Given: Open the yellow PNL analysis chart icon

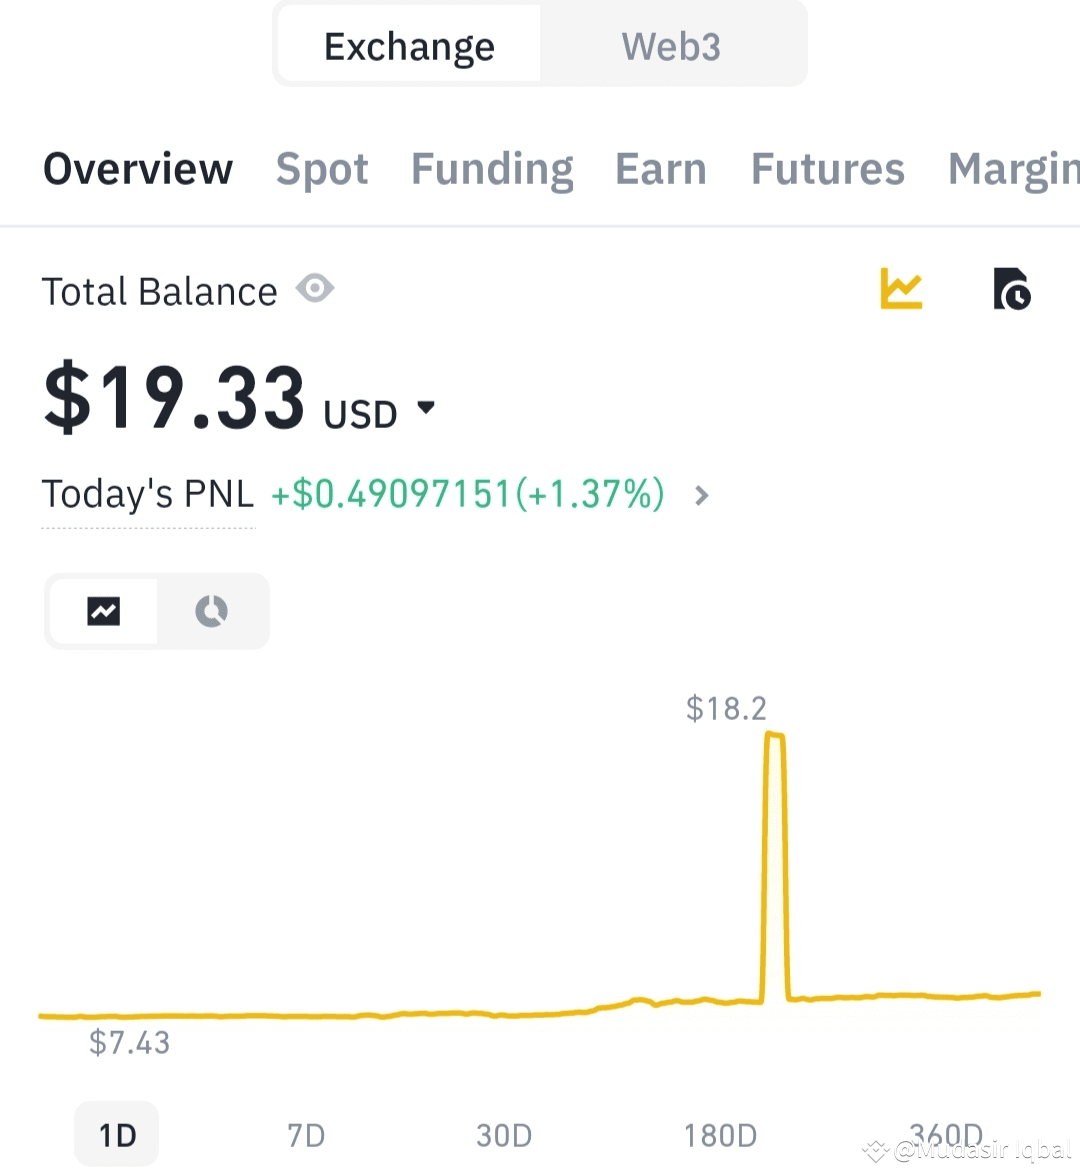Looking at the screenshot, I should pos(901,289).
